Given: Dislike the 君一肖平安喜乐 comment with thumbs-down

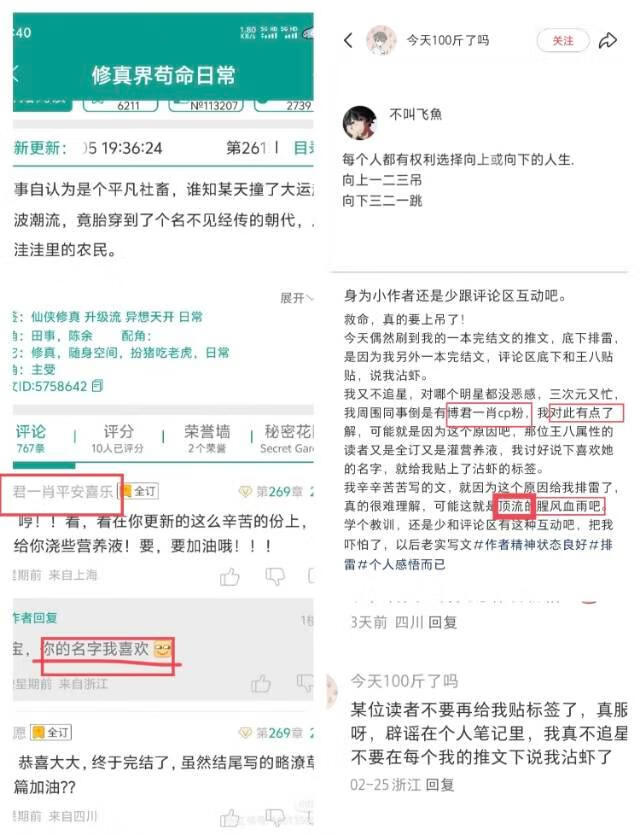Looking at the screenshot, I should tap(275, 577).
